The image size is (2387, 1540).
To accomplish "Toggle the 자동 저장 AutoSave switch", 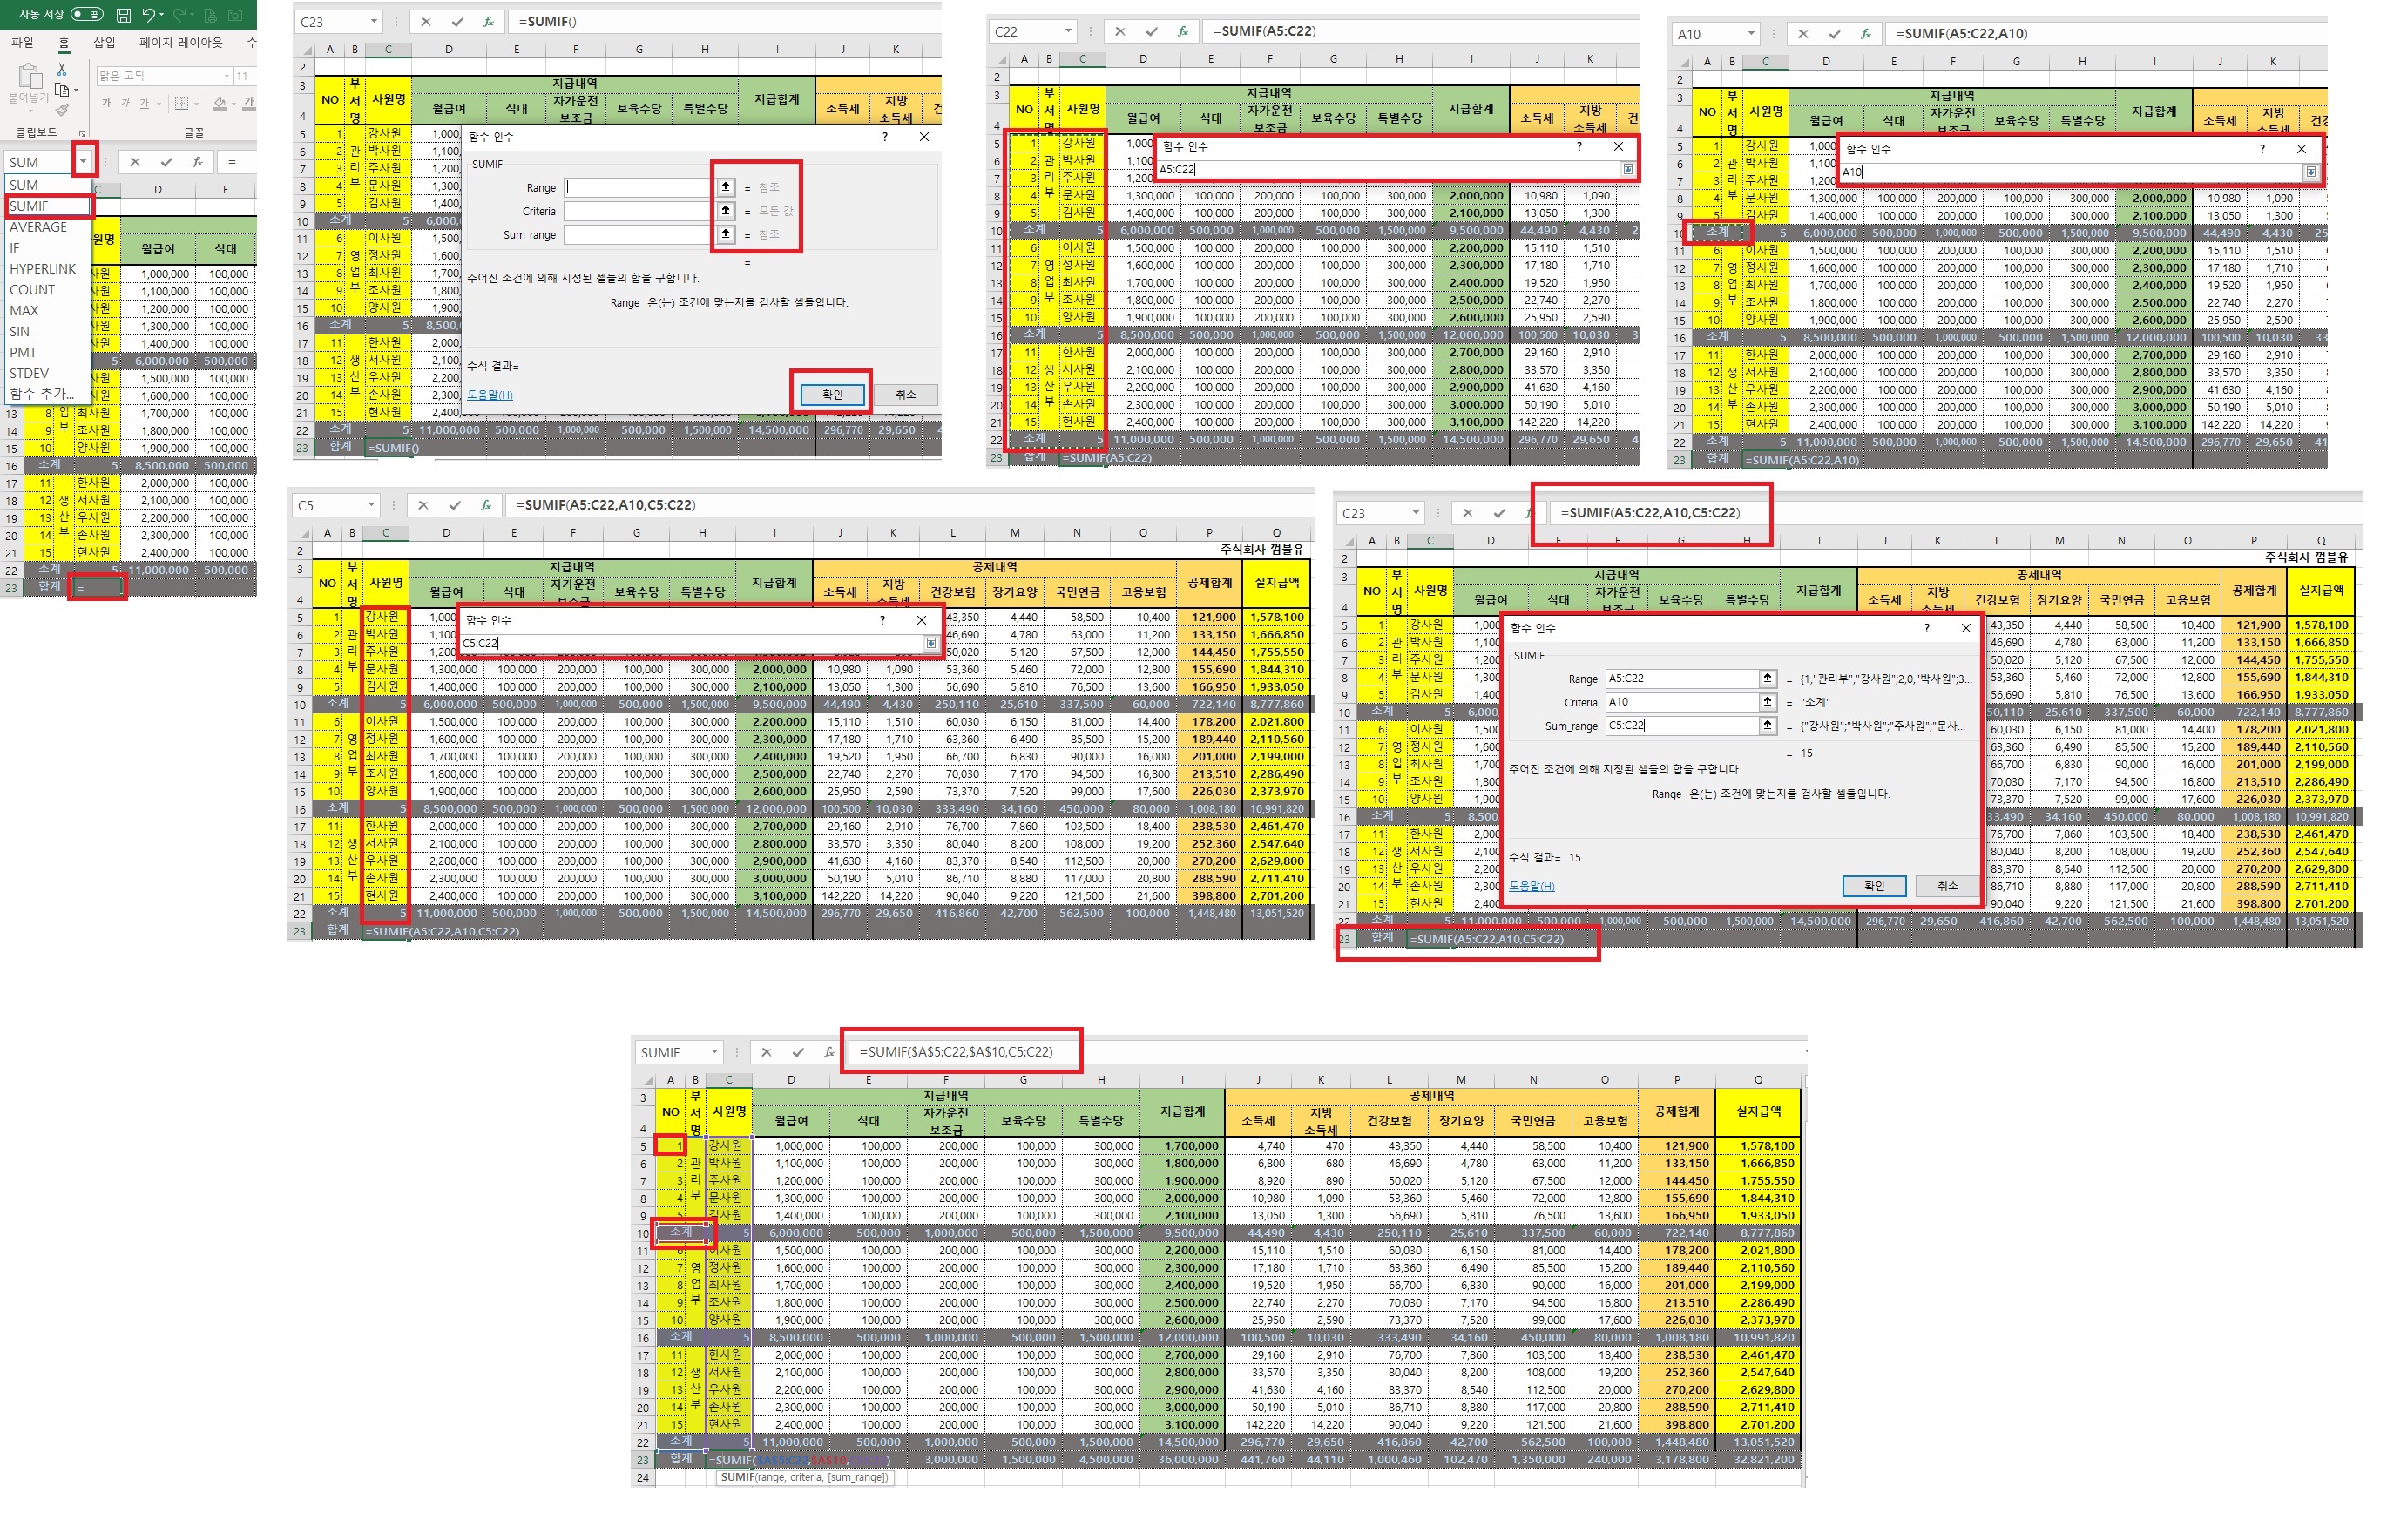I will coord(87,14).
